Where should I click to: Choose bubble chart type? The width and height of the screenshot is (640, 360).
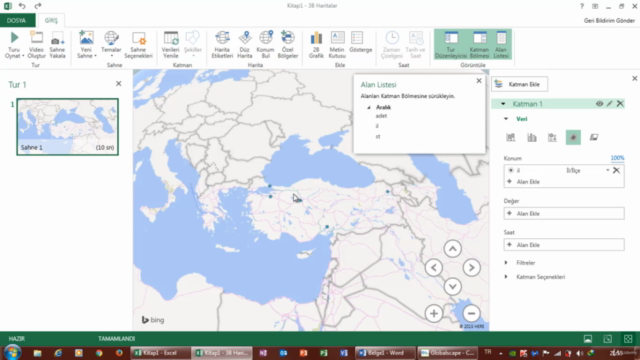point(552,138)
